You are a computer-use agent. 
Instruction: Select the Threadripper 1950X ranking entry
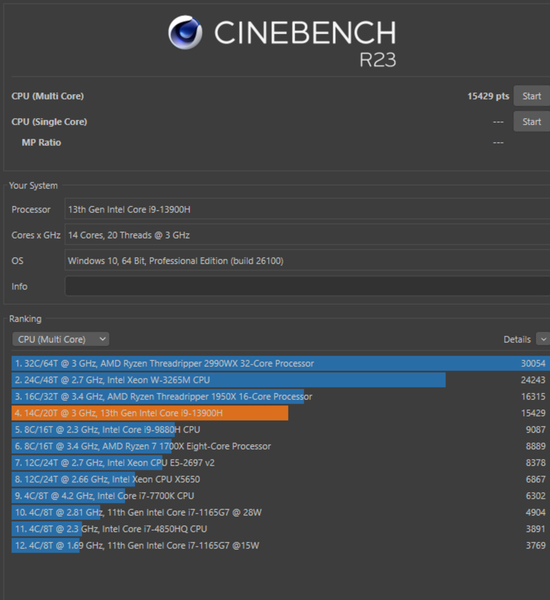[281, 396]
